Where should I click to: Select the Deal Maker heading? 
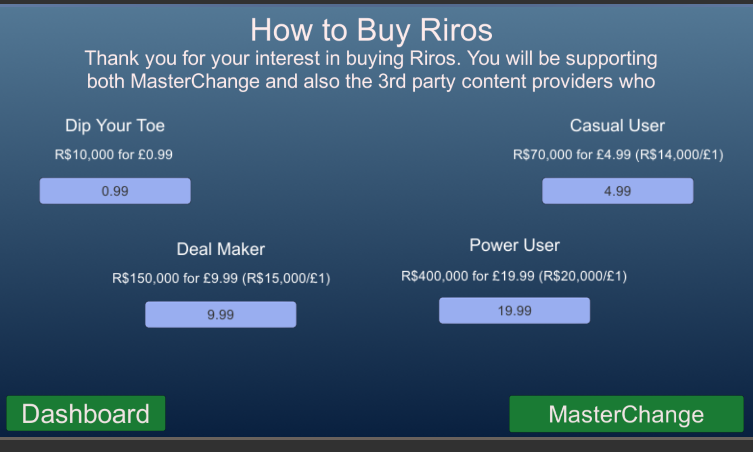[221, 249]
